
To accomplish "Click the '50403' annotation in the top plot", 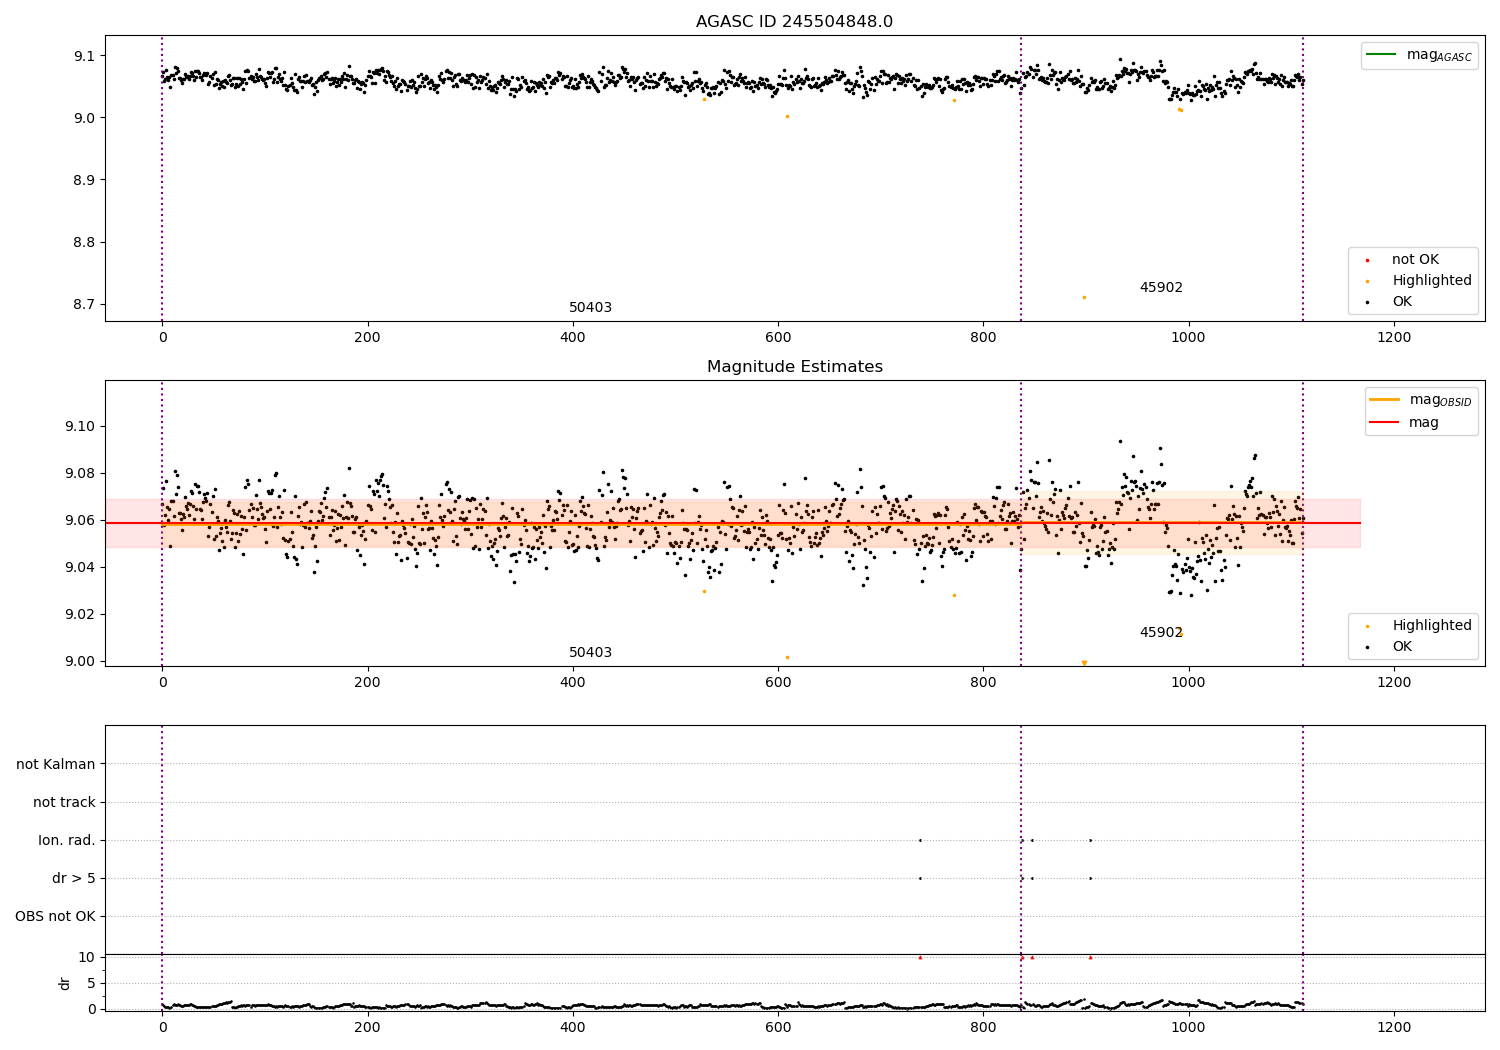I will (x=590, y=308).
